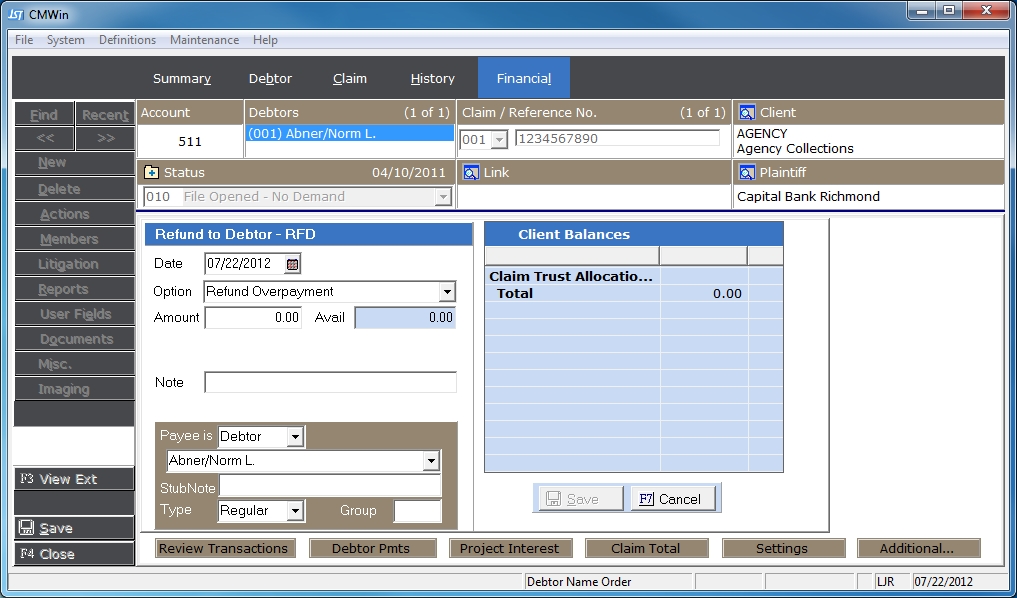Expand the Refund Overpayment option dropdown
The width and height of the screenshot is (1017, 598).
(446, 292)
